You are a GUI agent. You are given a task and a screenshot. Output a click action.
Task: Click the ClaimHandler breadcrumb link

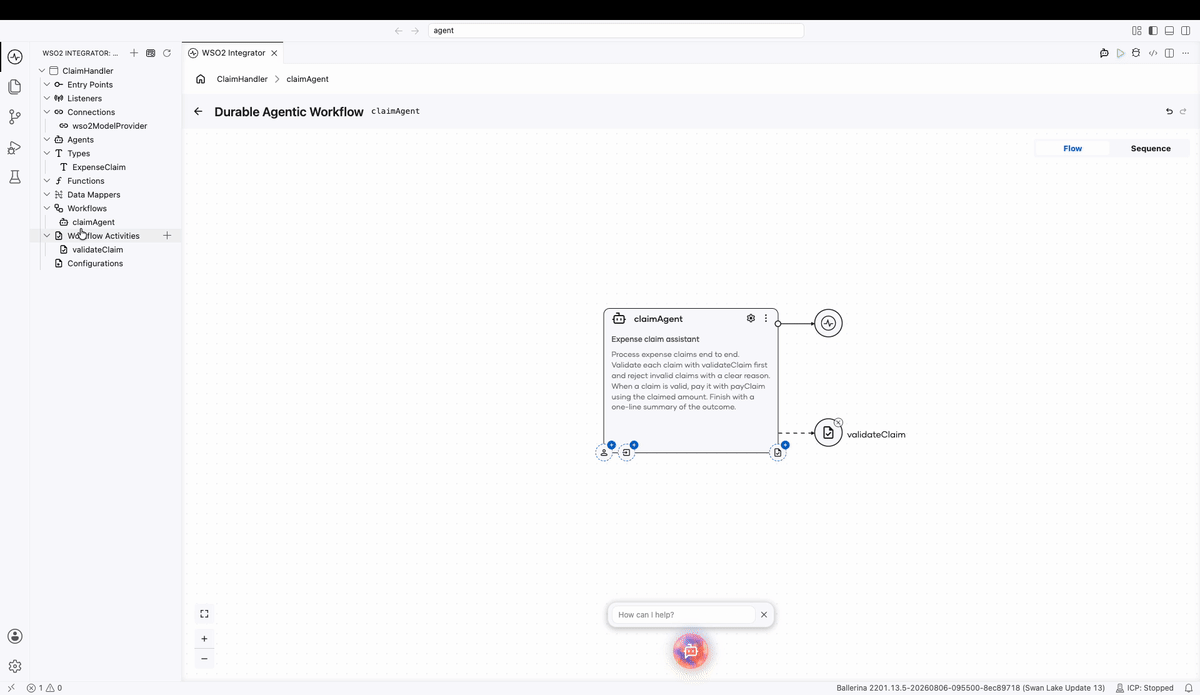point(242,79)
